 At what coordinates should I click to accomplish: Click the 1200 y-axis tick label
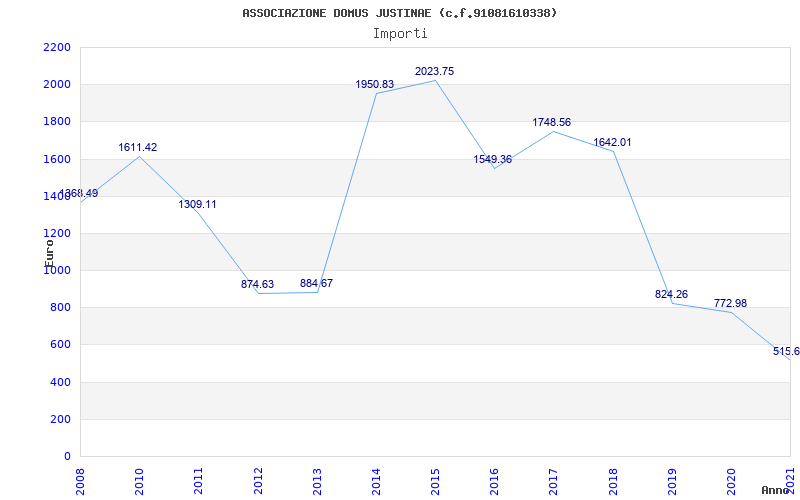click(57, 234)
